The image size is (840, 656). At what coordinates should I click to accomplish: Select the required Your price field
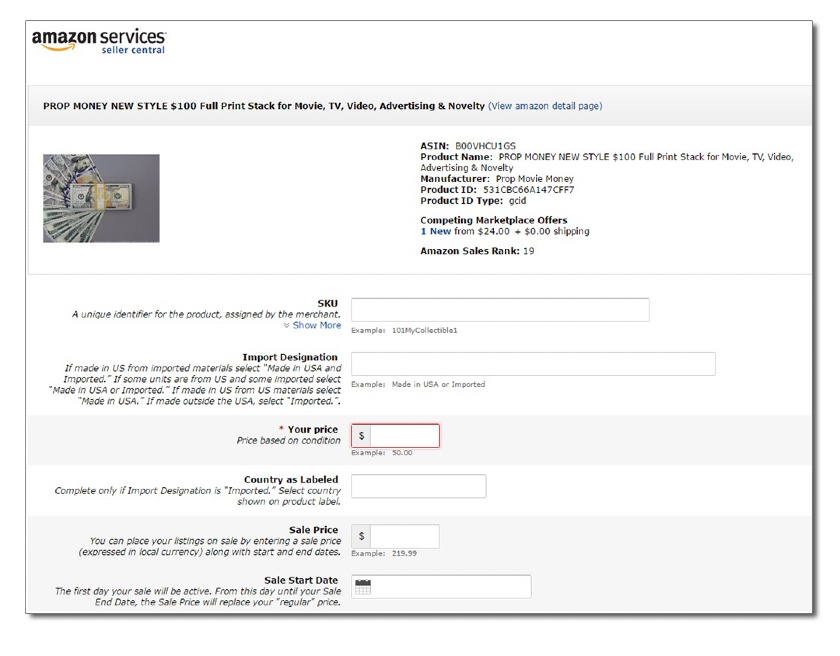click(x=404, y=436)
